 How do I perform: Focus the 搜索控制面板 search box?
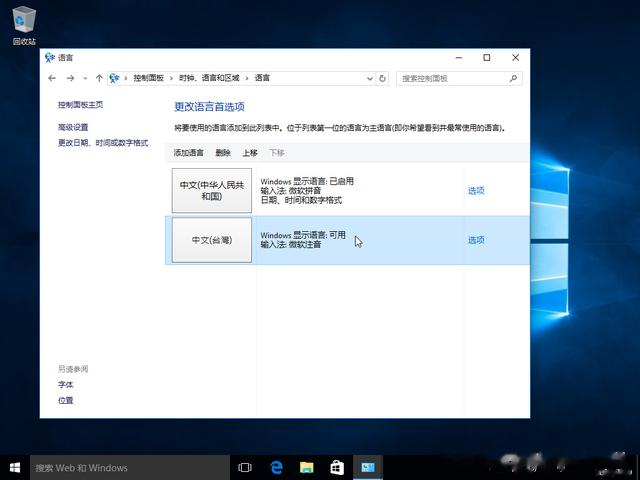click(x=459, y=78)
